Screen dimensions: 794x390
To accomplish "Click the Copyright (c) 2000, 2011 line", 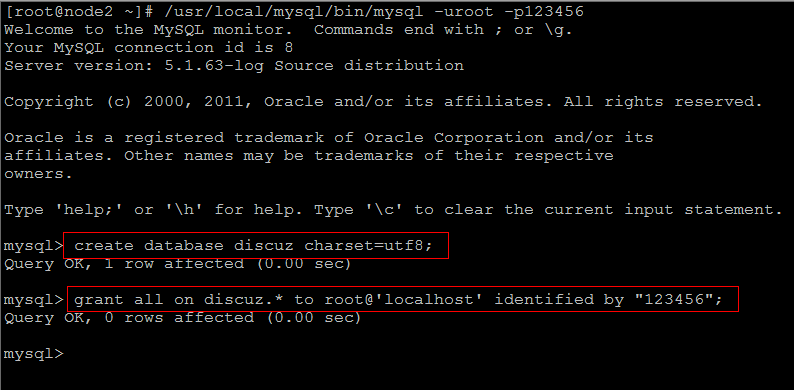I will coord(383,102).
